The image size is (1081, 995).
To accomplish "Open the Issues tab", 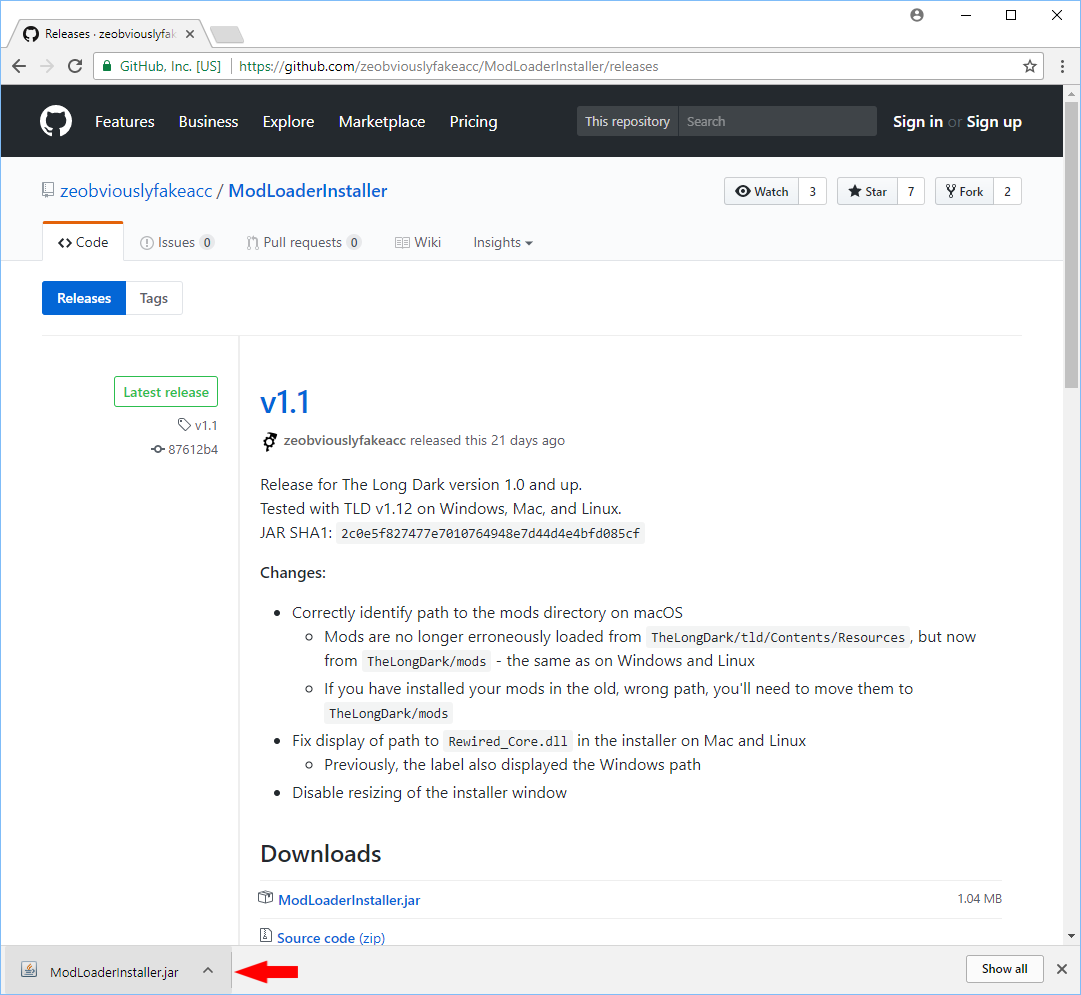I will tap(176, 243).
